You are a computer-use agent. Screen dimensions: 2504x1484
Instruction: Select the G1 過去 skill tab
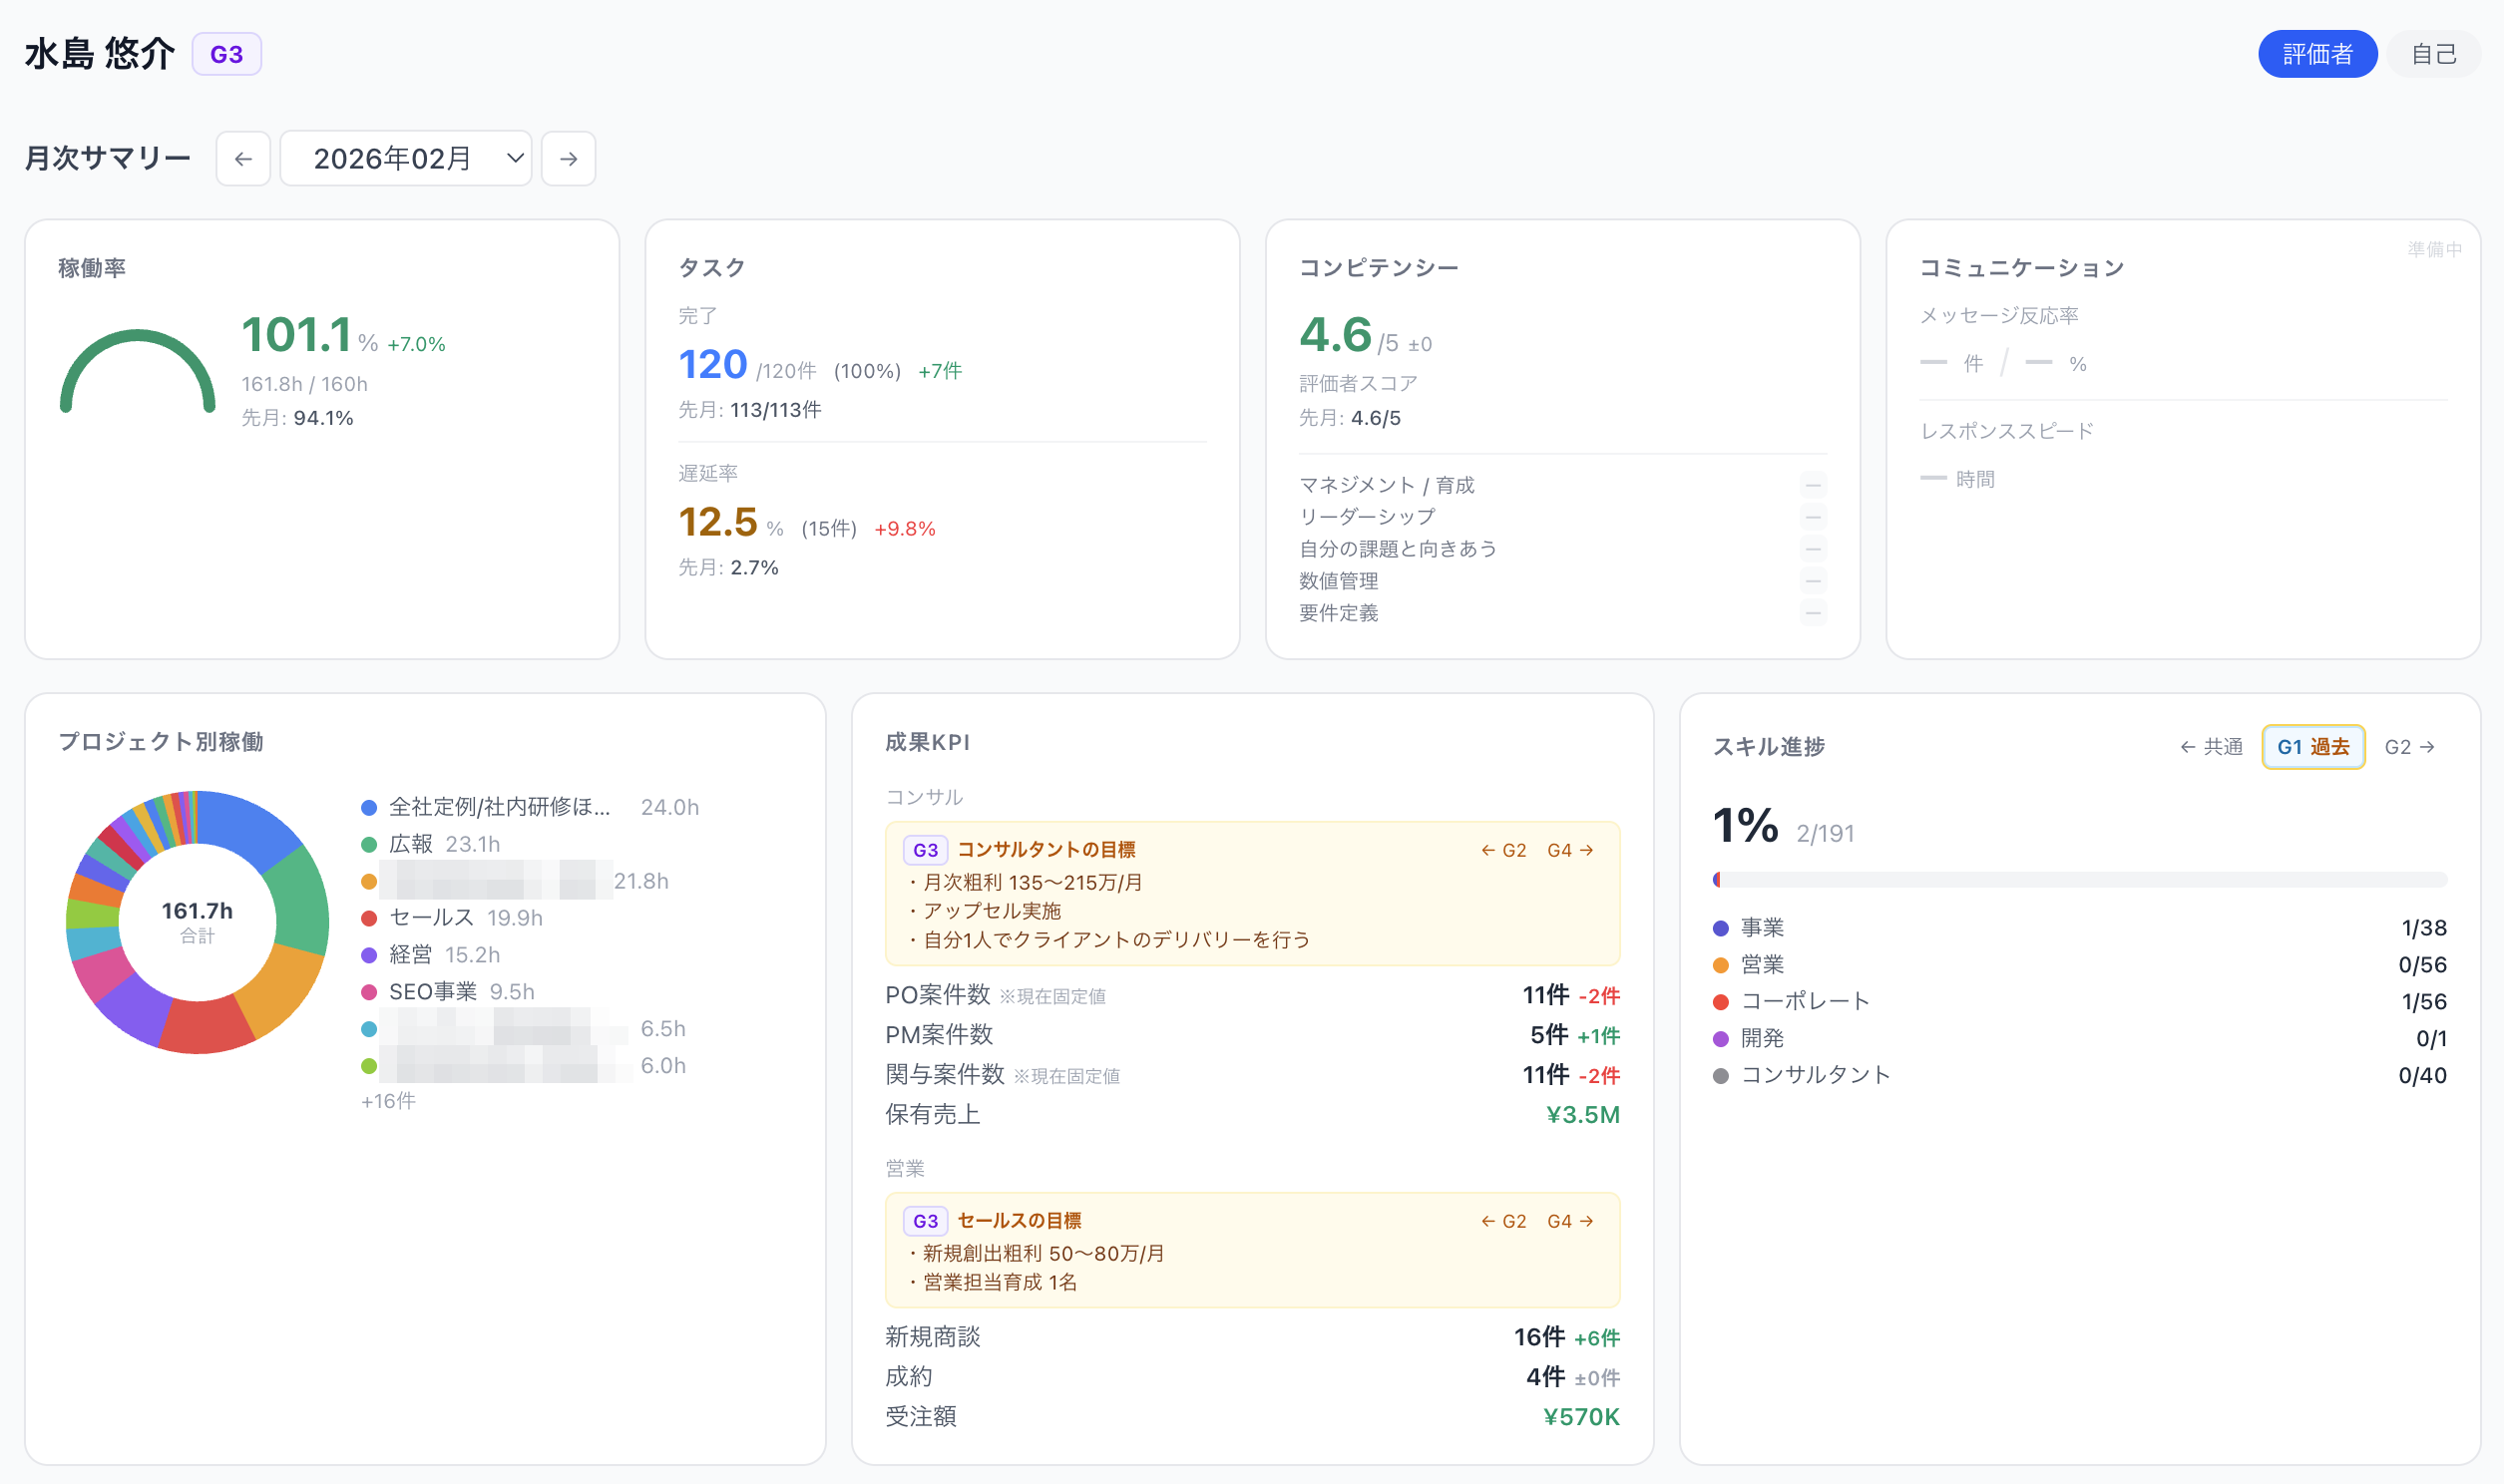pos(2313,747)
